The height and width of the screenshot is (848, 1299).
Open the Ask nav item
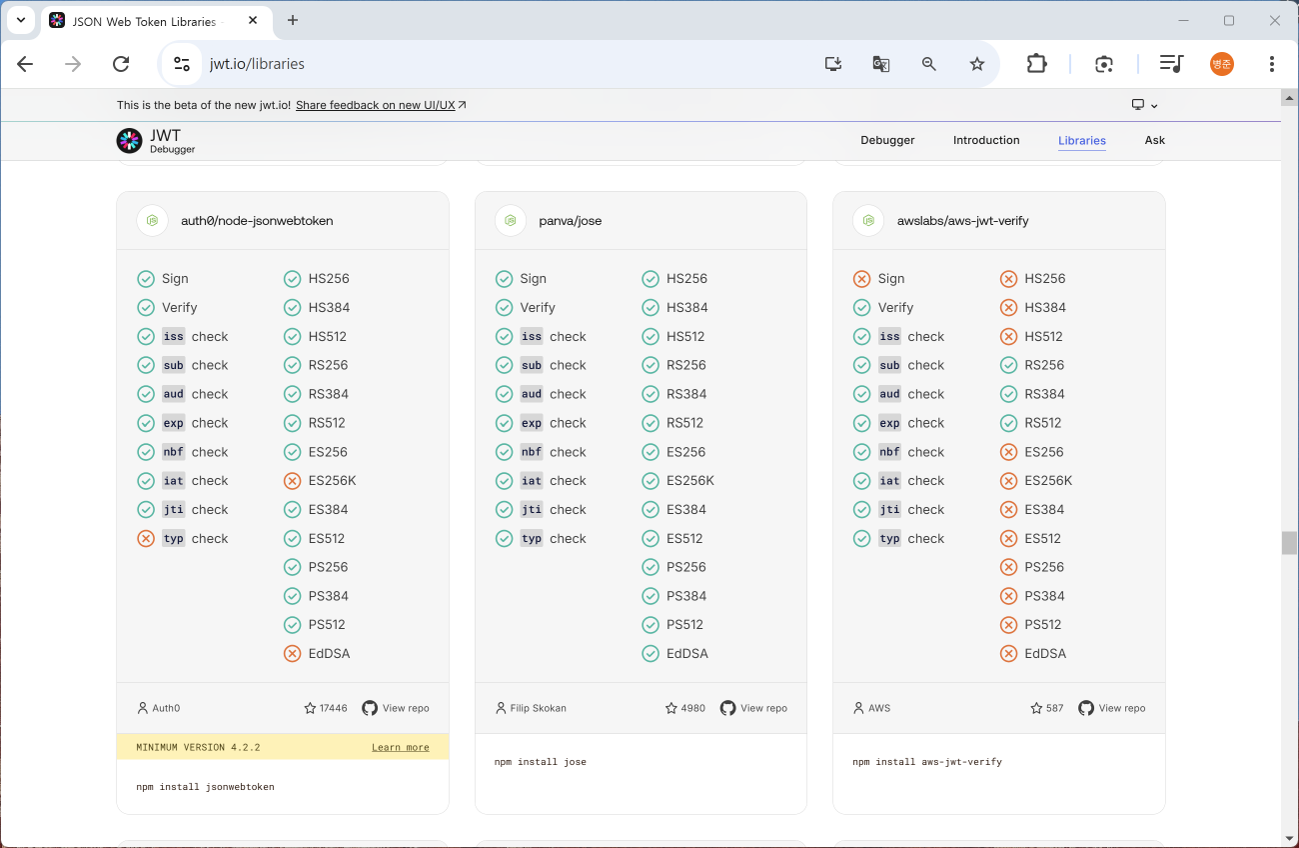[x=1155, y=141]
